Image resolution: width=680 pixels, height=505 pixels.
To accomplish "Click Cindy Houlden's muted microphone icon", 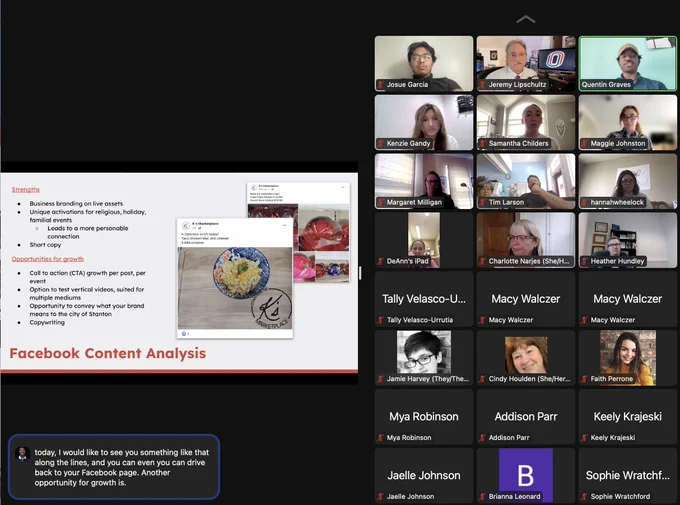I will [482, 379].
